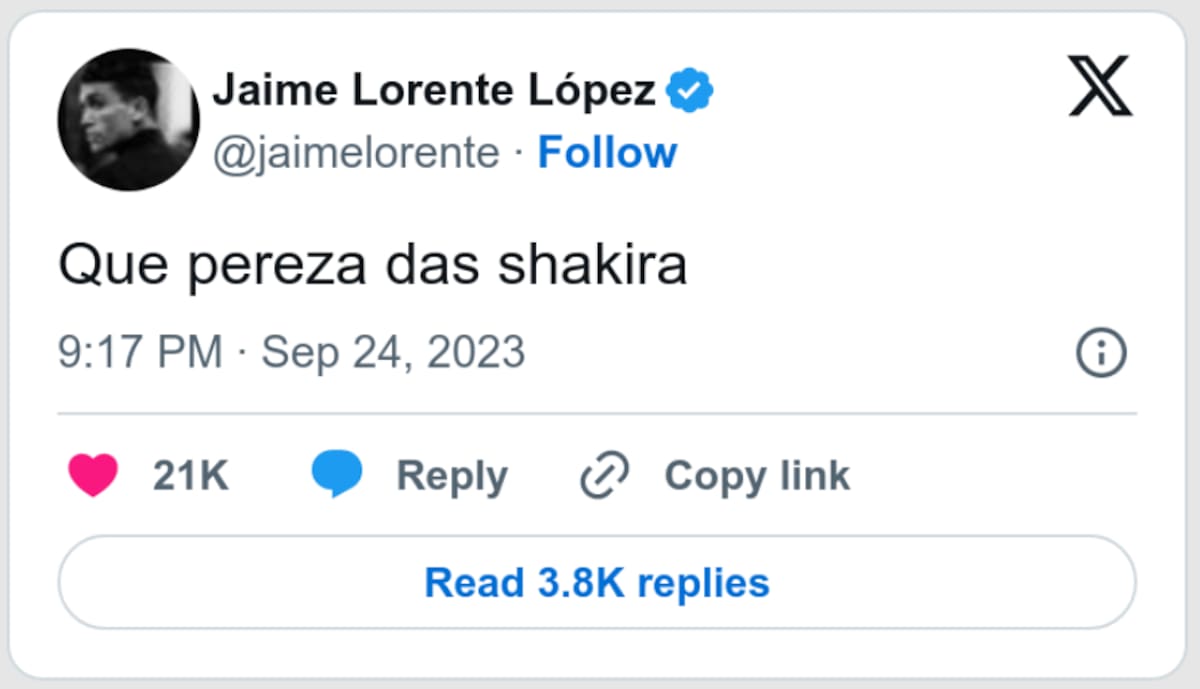Open the Jaime Lorente López display name

pyautogui.click(x=435, y=92)
